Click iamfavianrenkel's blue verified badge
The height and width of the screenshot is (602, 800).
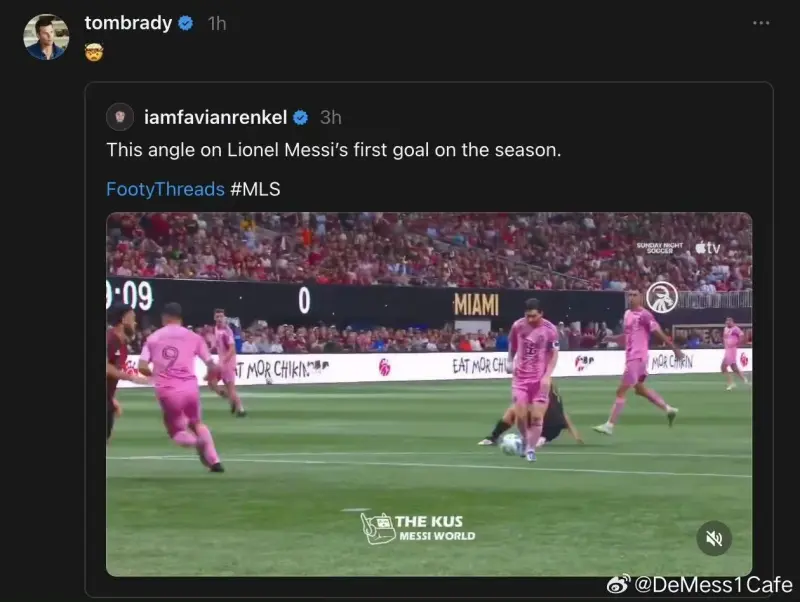[x=301, y=118]
